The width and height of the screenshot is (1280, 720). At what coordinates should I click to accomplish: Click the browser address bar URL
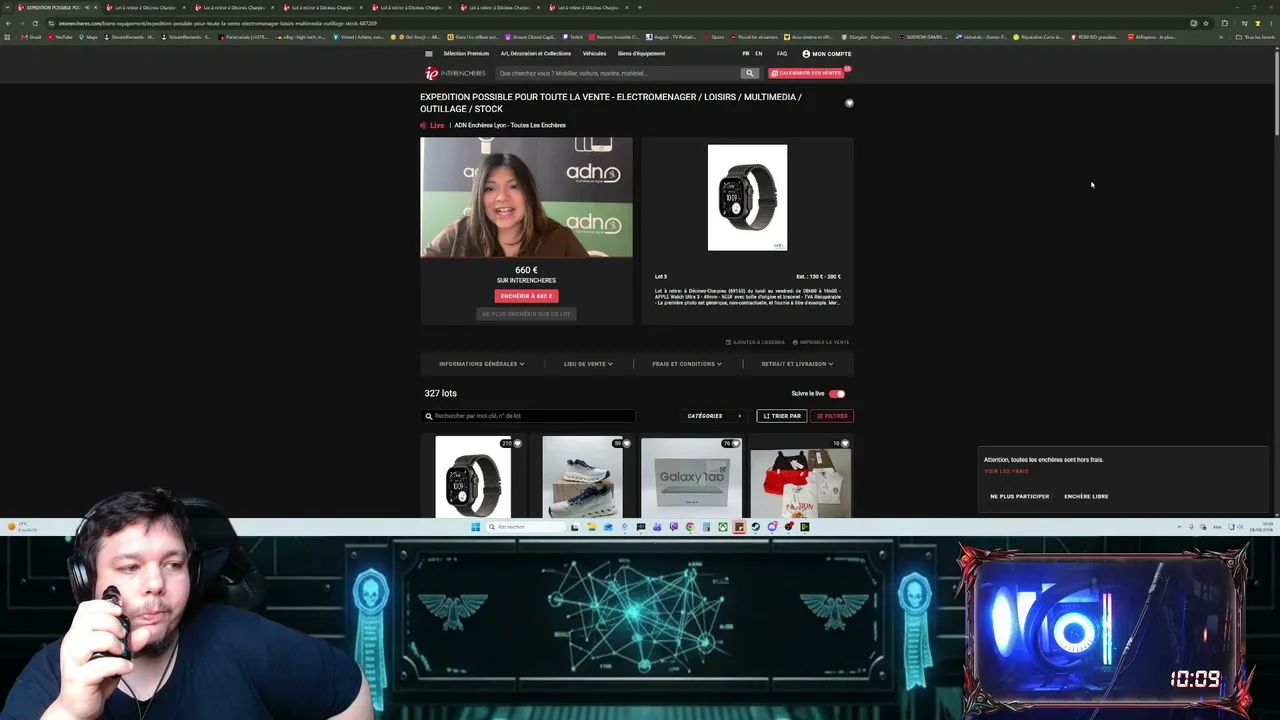click(x=218, y=23)
